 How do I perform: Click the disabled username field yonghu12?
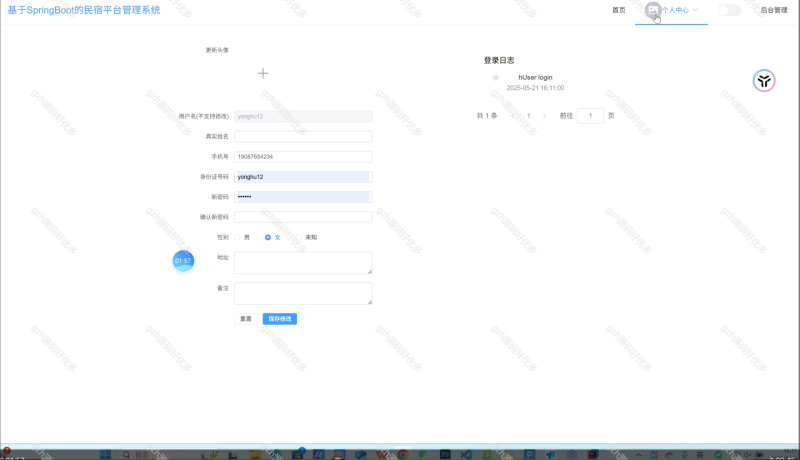(x=303, y=116)
